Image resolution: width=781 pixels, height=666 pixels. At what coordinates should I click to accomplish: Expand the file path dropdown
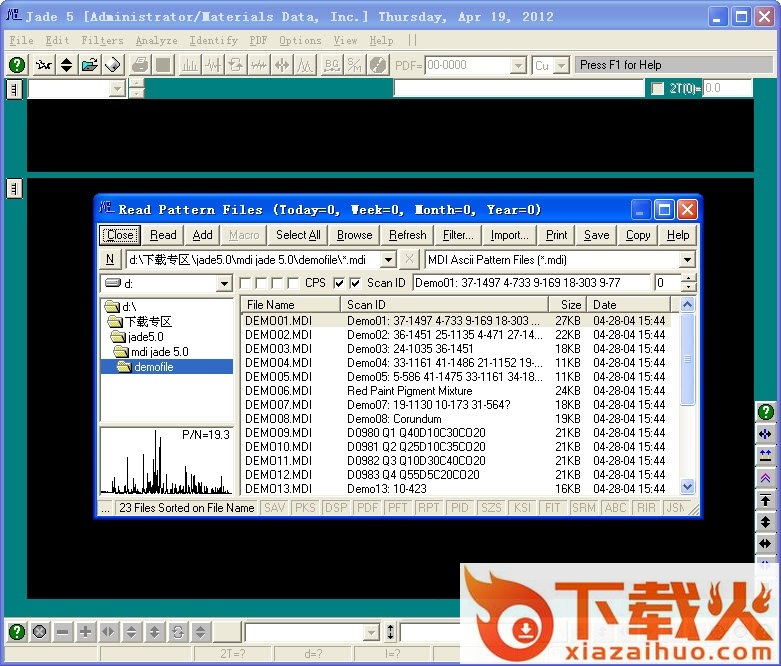tap(388, 260)
